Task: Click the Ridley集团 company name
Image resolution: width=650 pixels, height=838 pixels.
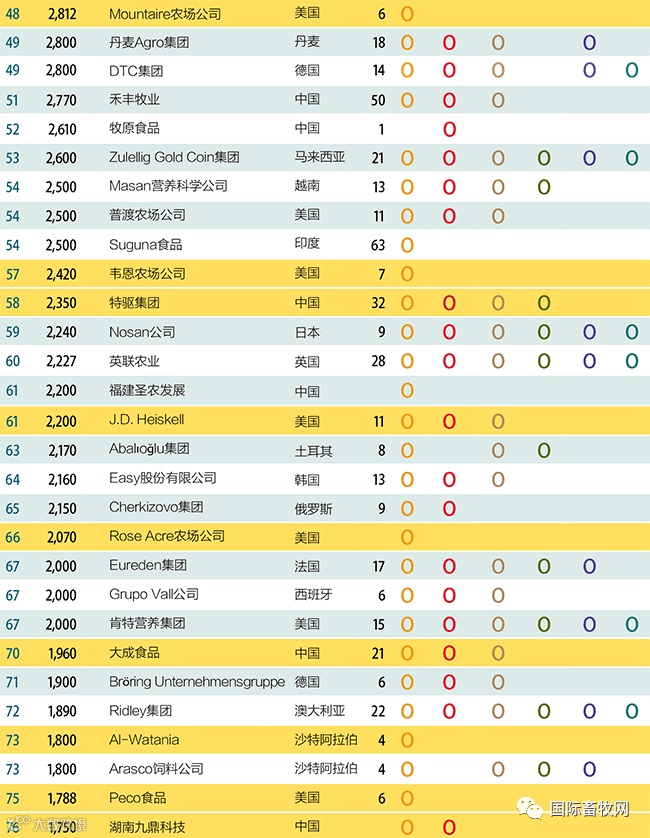Action: [x=140, y=710]
